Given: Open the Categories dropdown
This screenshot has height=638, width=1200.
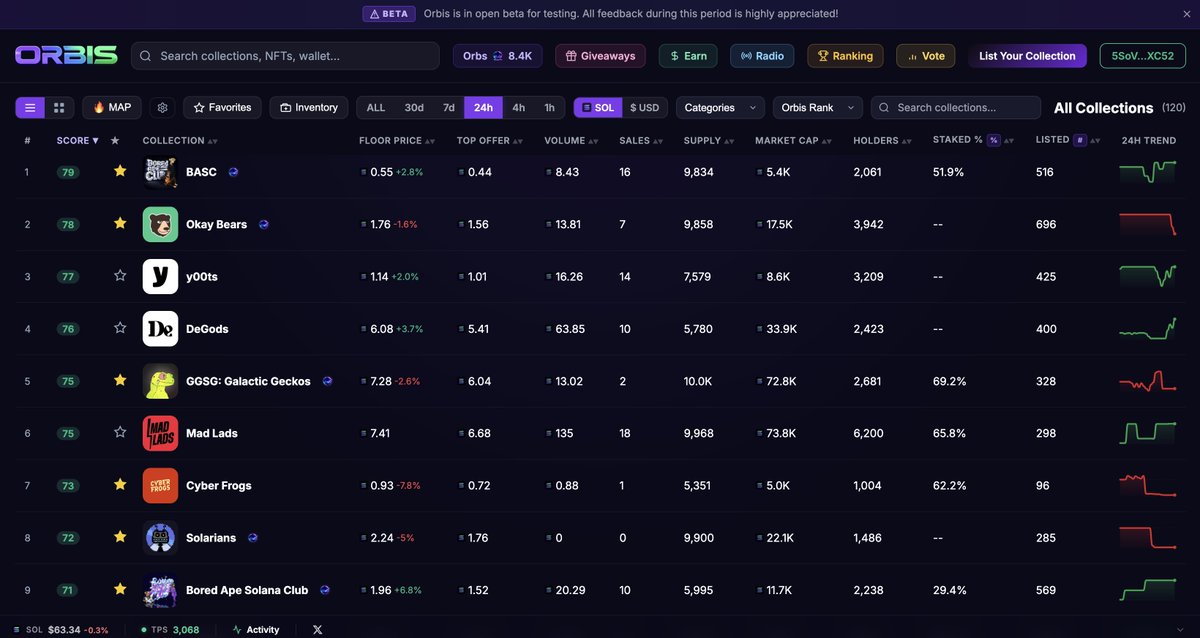Looking at the screenshot, I should (720, 107).
